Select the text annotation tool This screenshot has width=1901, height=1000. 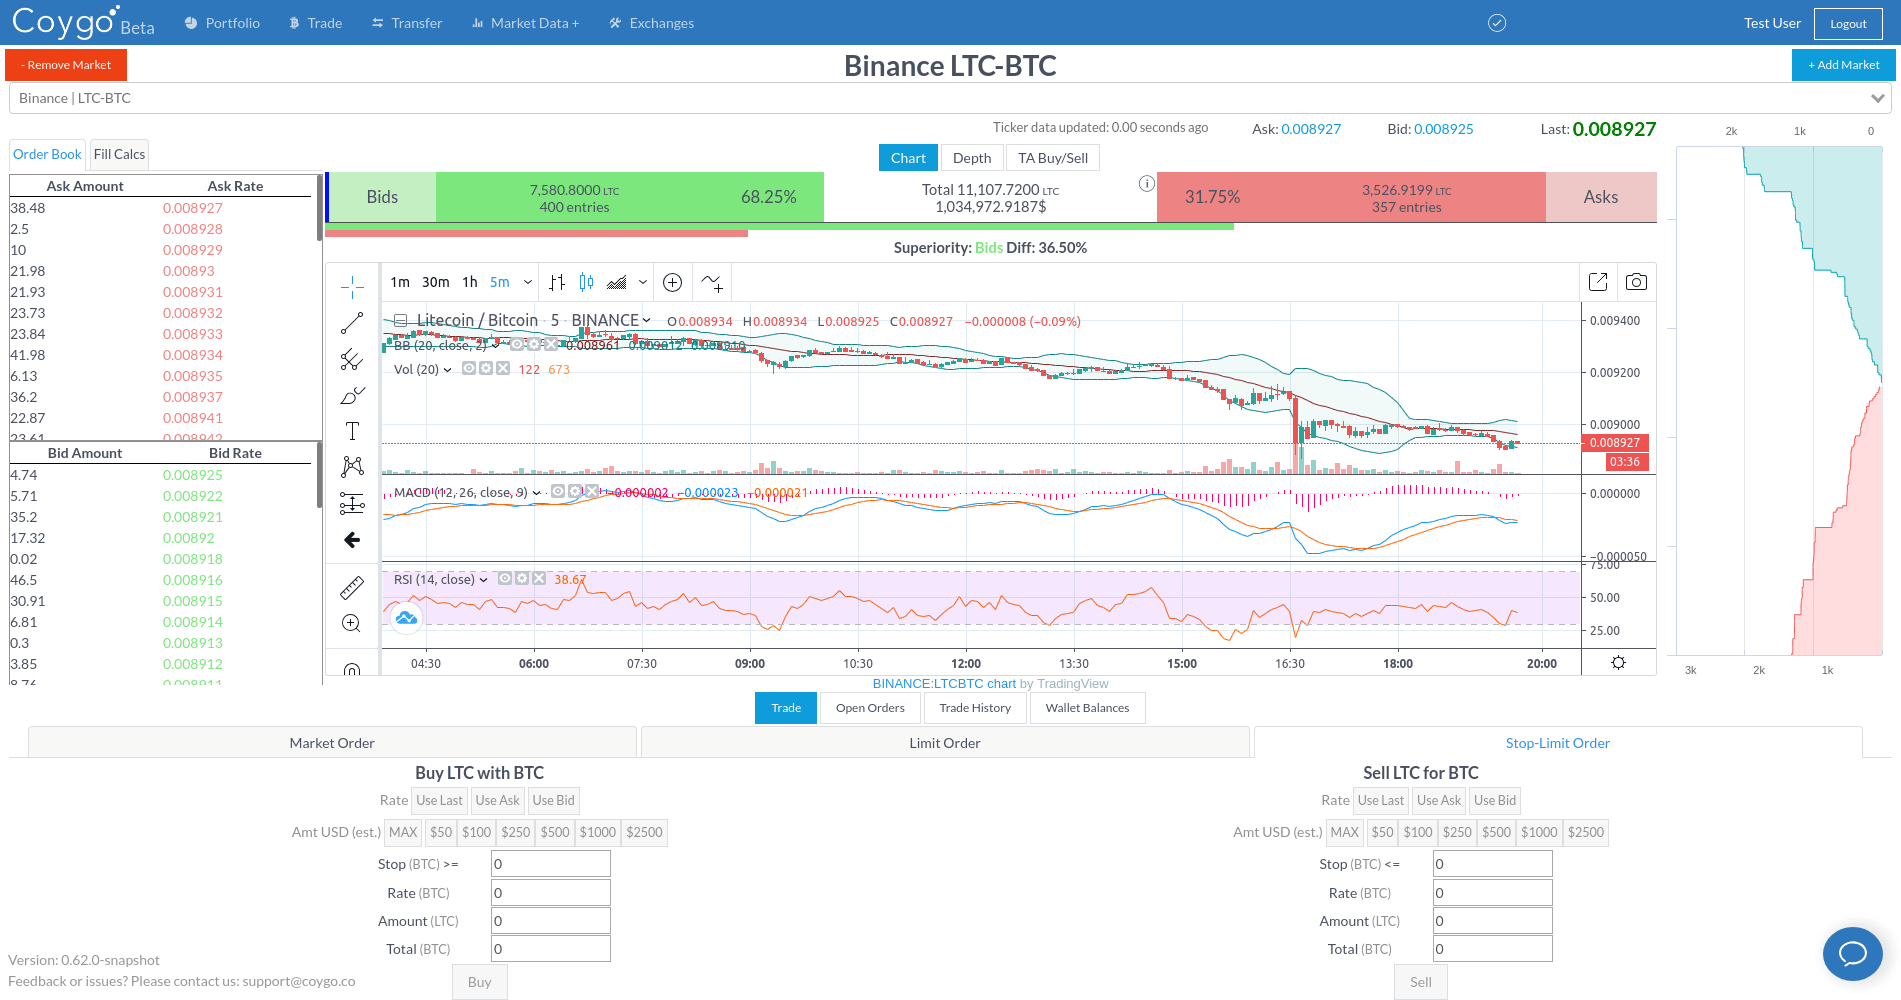click(352, 431)
